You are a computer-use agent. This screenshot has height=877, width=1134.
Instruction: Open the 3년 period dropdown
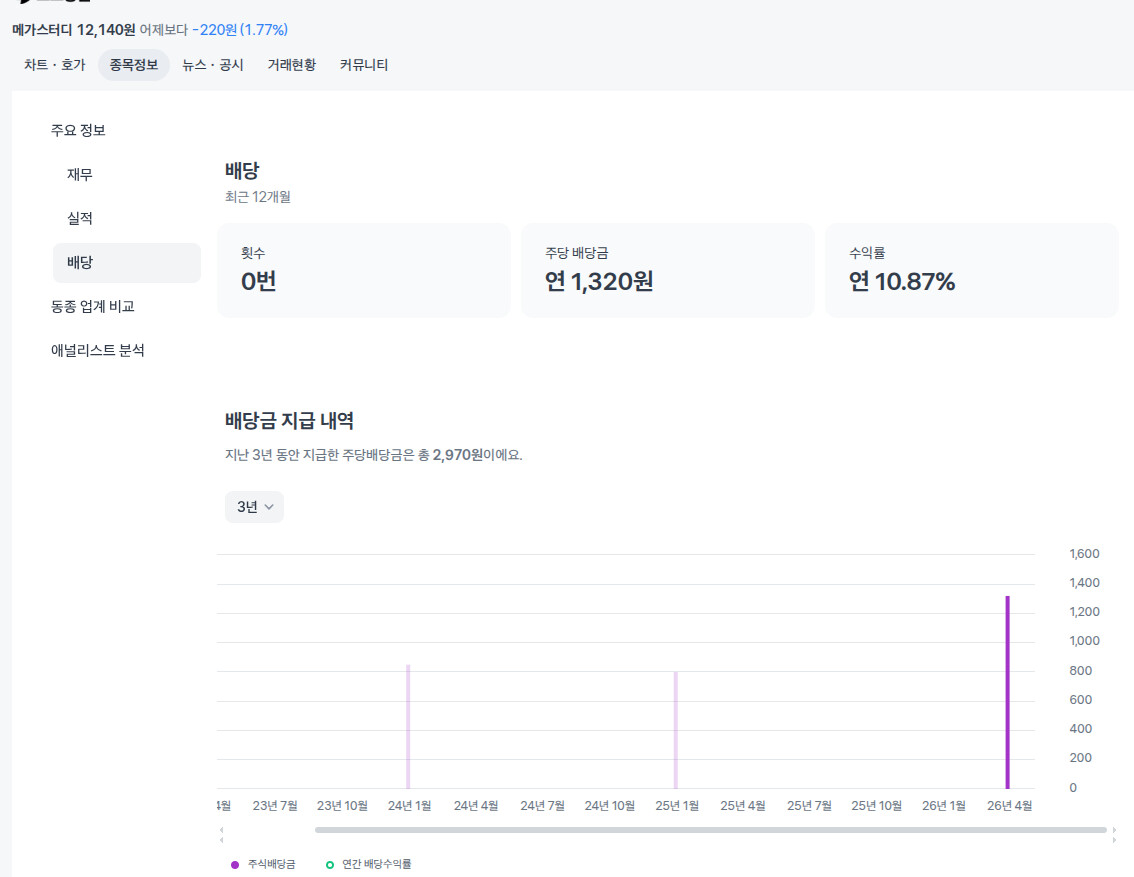click(x=254, y=507)
